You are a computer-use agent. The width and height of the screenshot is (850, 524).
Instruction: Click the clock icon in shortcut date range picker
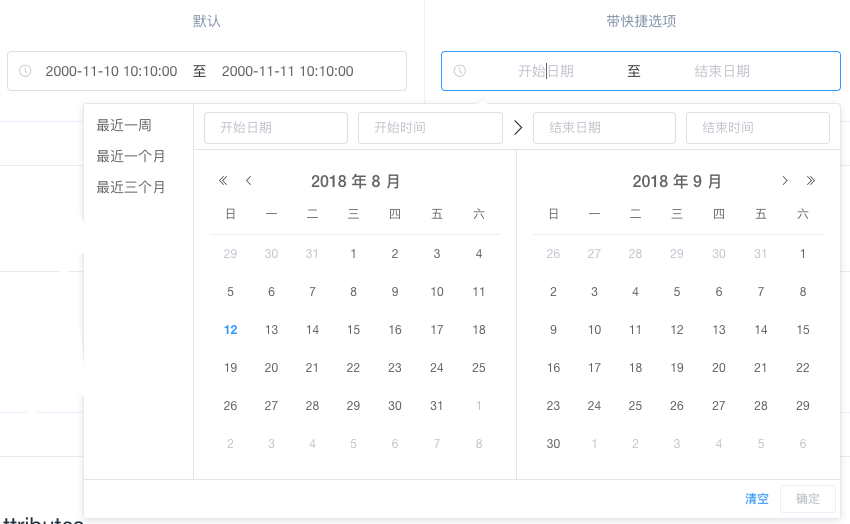coord(460,71)
